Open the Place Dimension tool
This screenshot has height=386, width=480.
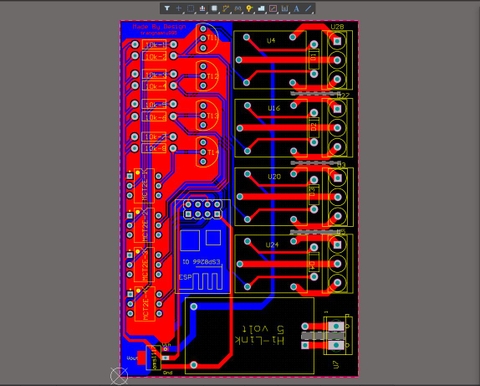coord(284,9)
